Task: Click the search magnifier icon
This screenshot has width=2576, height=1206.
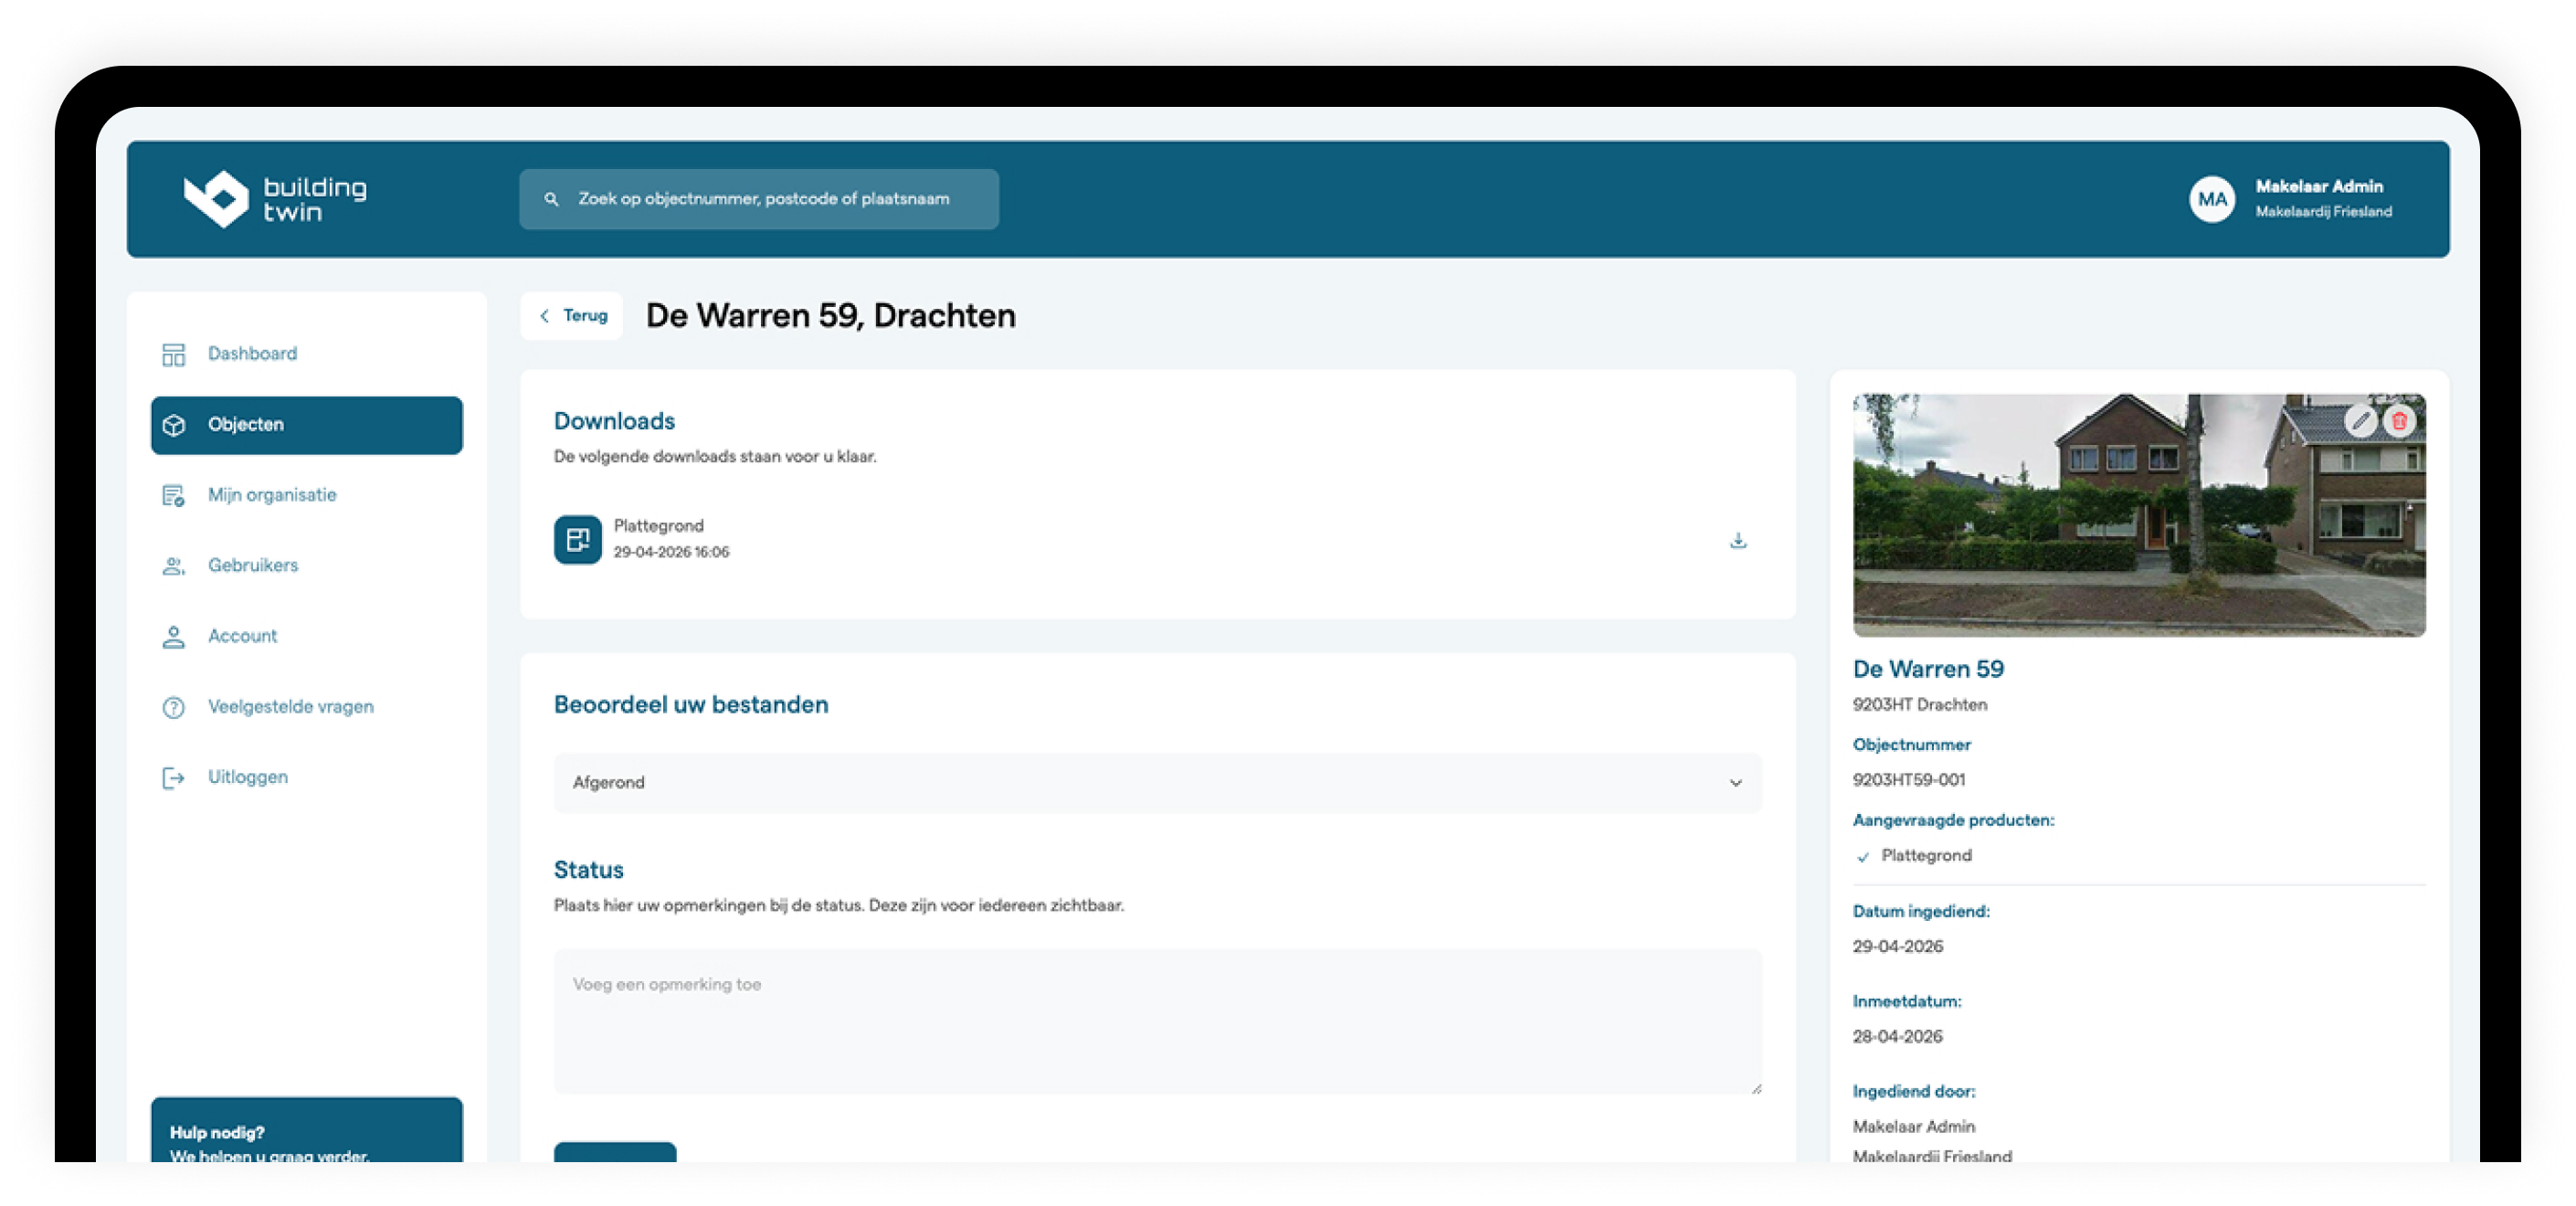Action: pyautogui.click(x=551, y=199)
